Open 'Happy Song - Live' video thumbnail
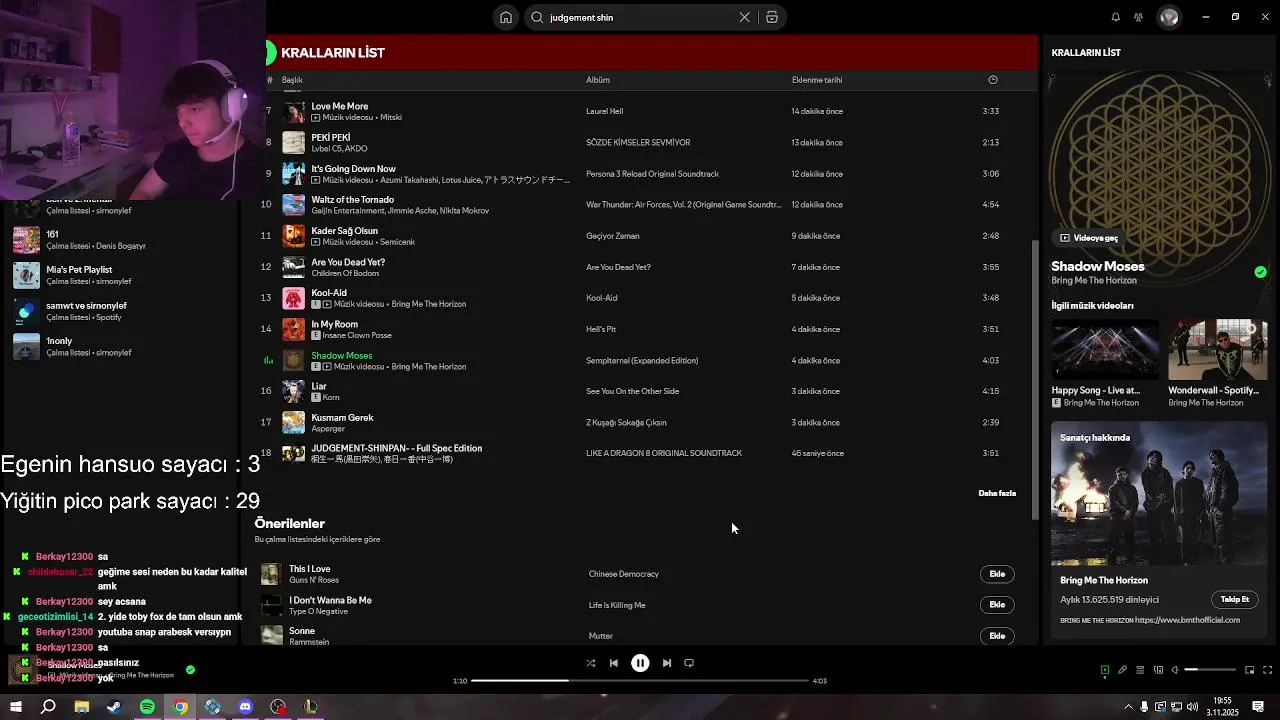This screenshot has height=720, width=1280. (x=1105, y=350)
